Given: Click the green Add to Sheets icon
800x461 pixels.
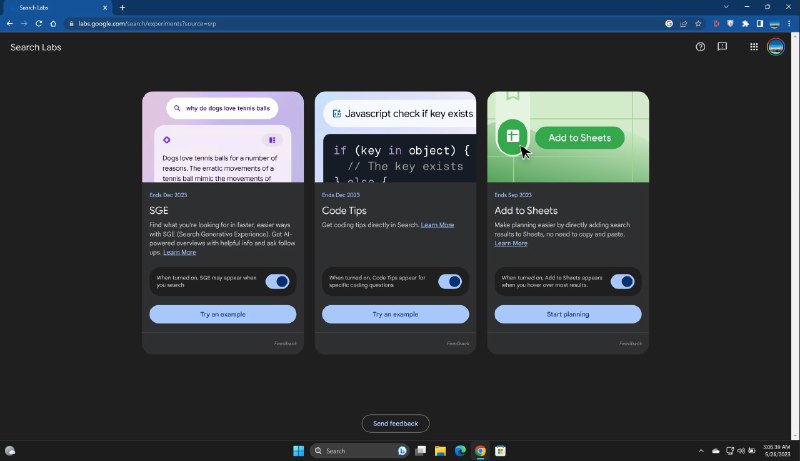Looking at the screenshot, I should (x=512, y=137).
